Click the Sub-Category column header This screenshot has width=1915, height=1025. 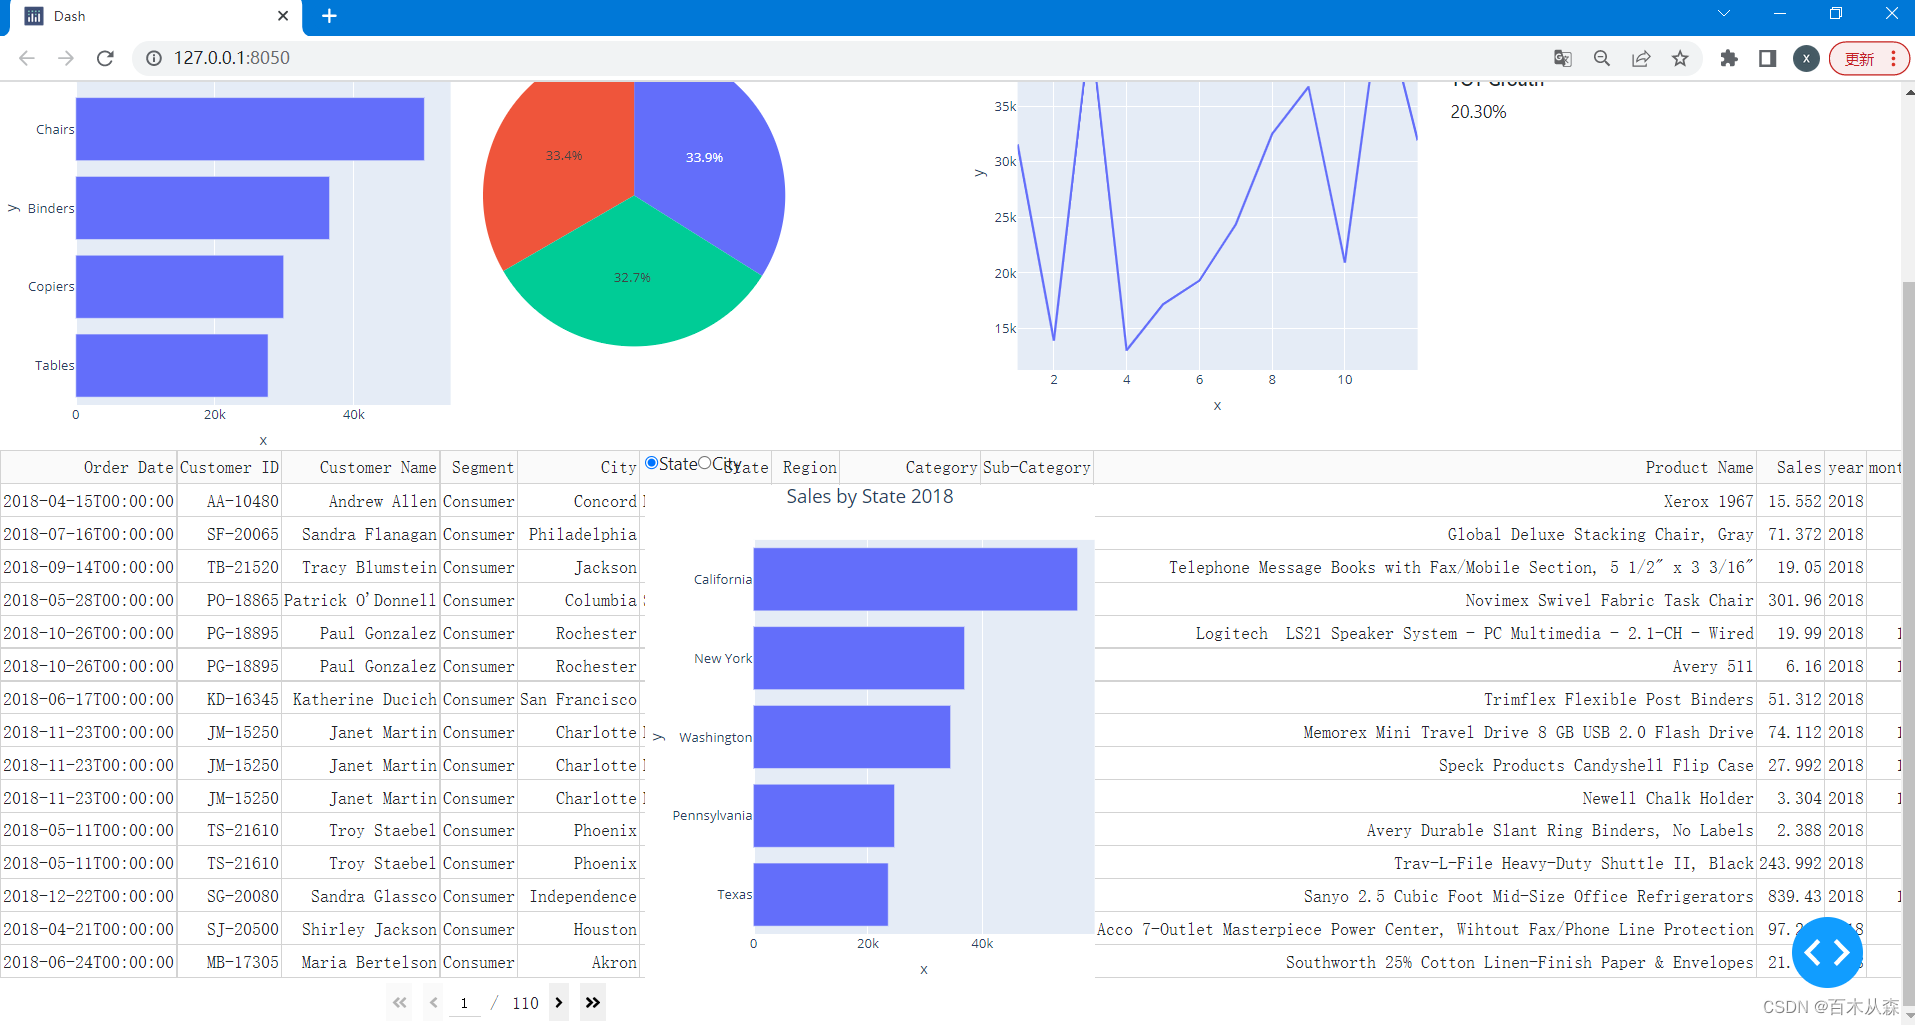pyautogui.click(x=1036, y=467)
